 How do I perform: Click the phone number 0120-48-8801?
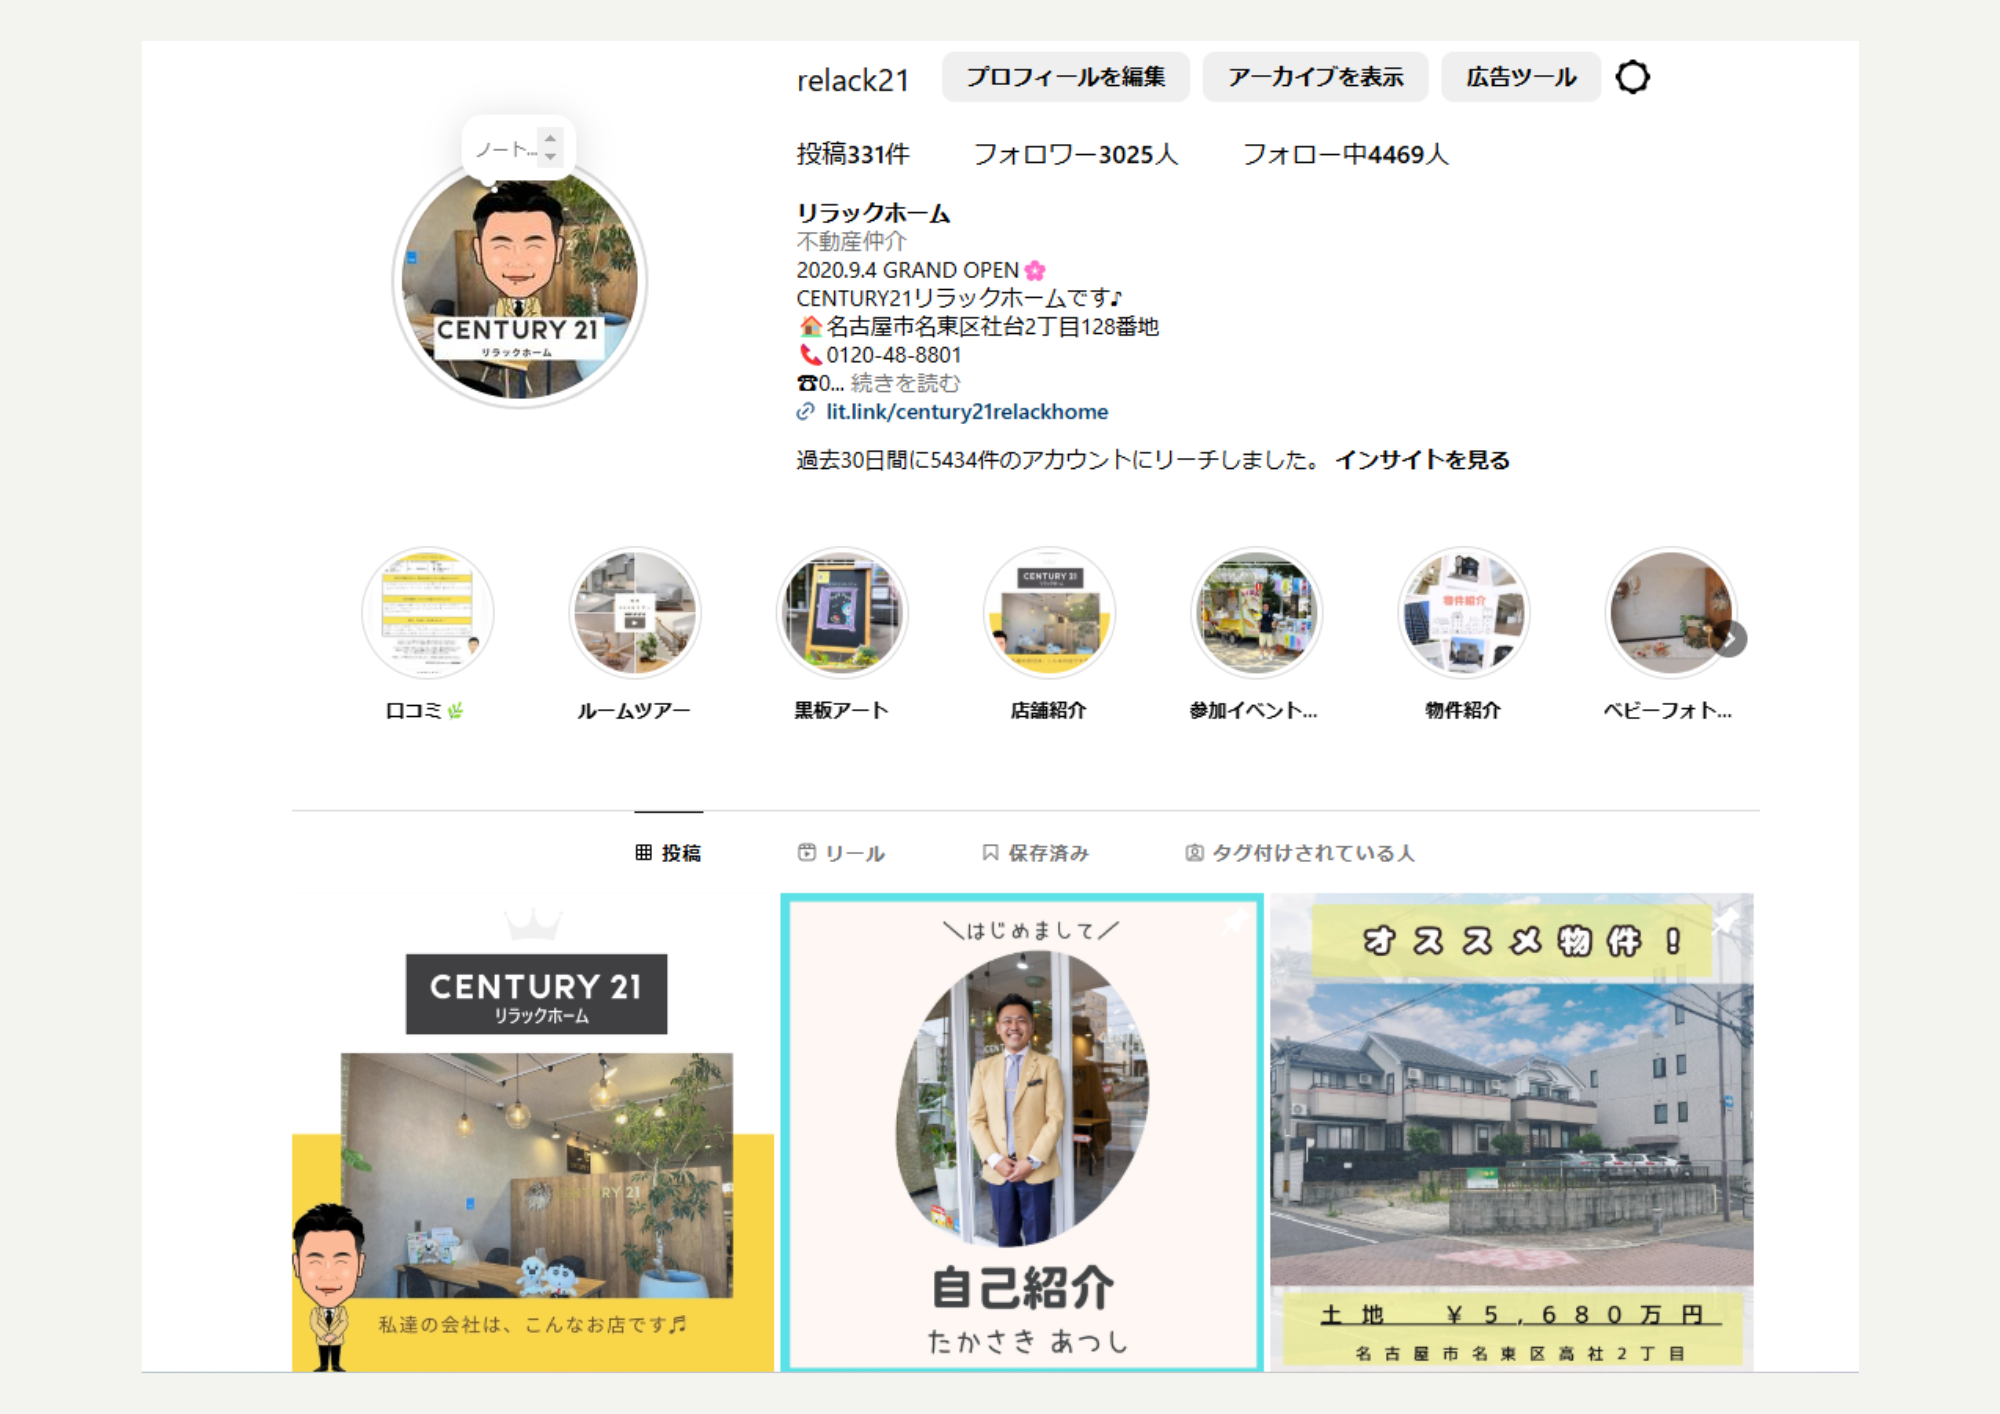point(893,355)
